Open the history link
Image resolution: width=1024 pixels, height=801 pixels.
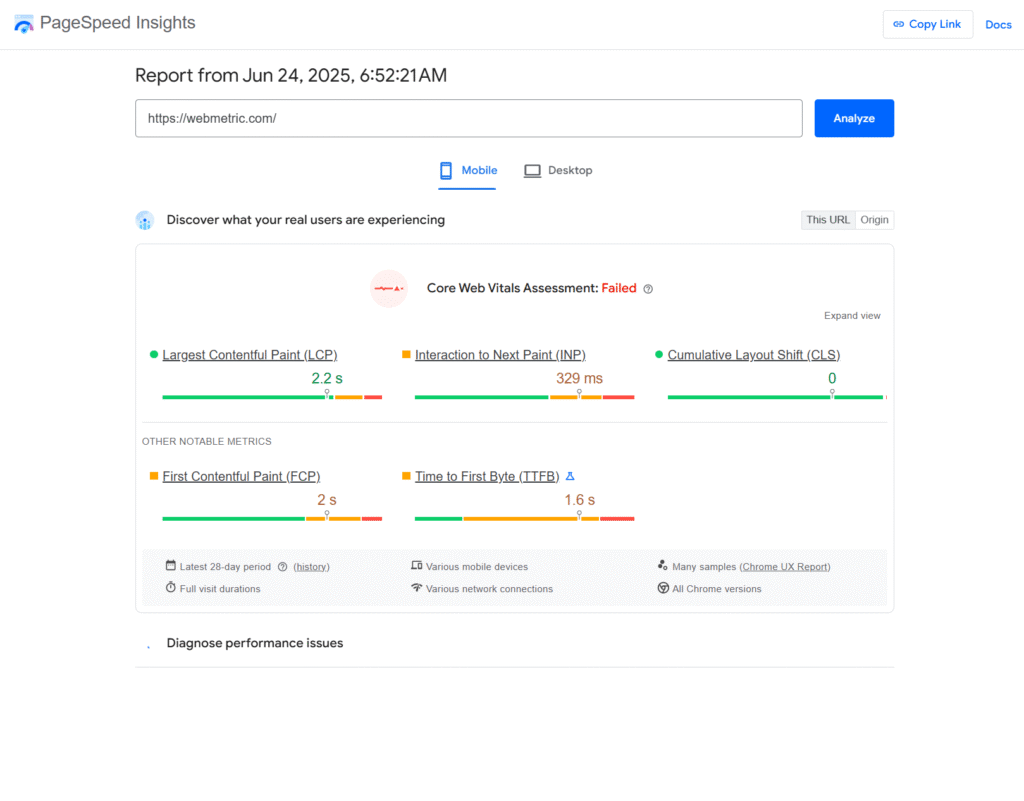(x=312, y=567)
